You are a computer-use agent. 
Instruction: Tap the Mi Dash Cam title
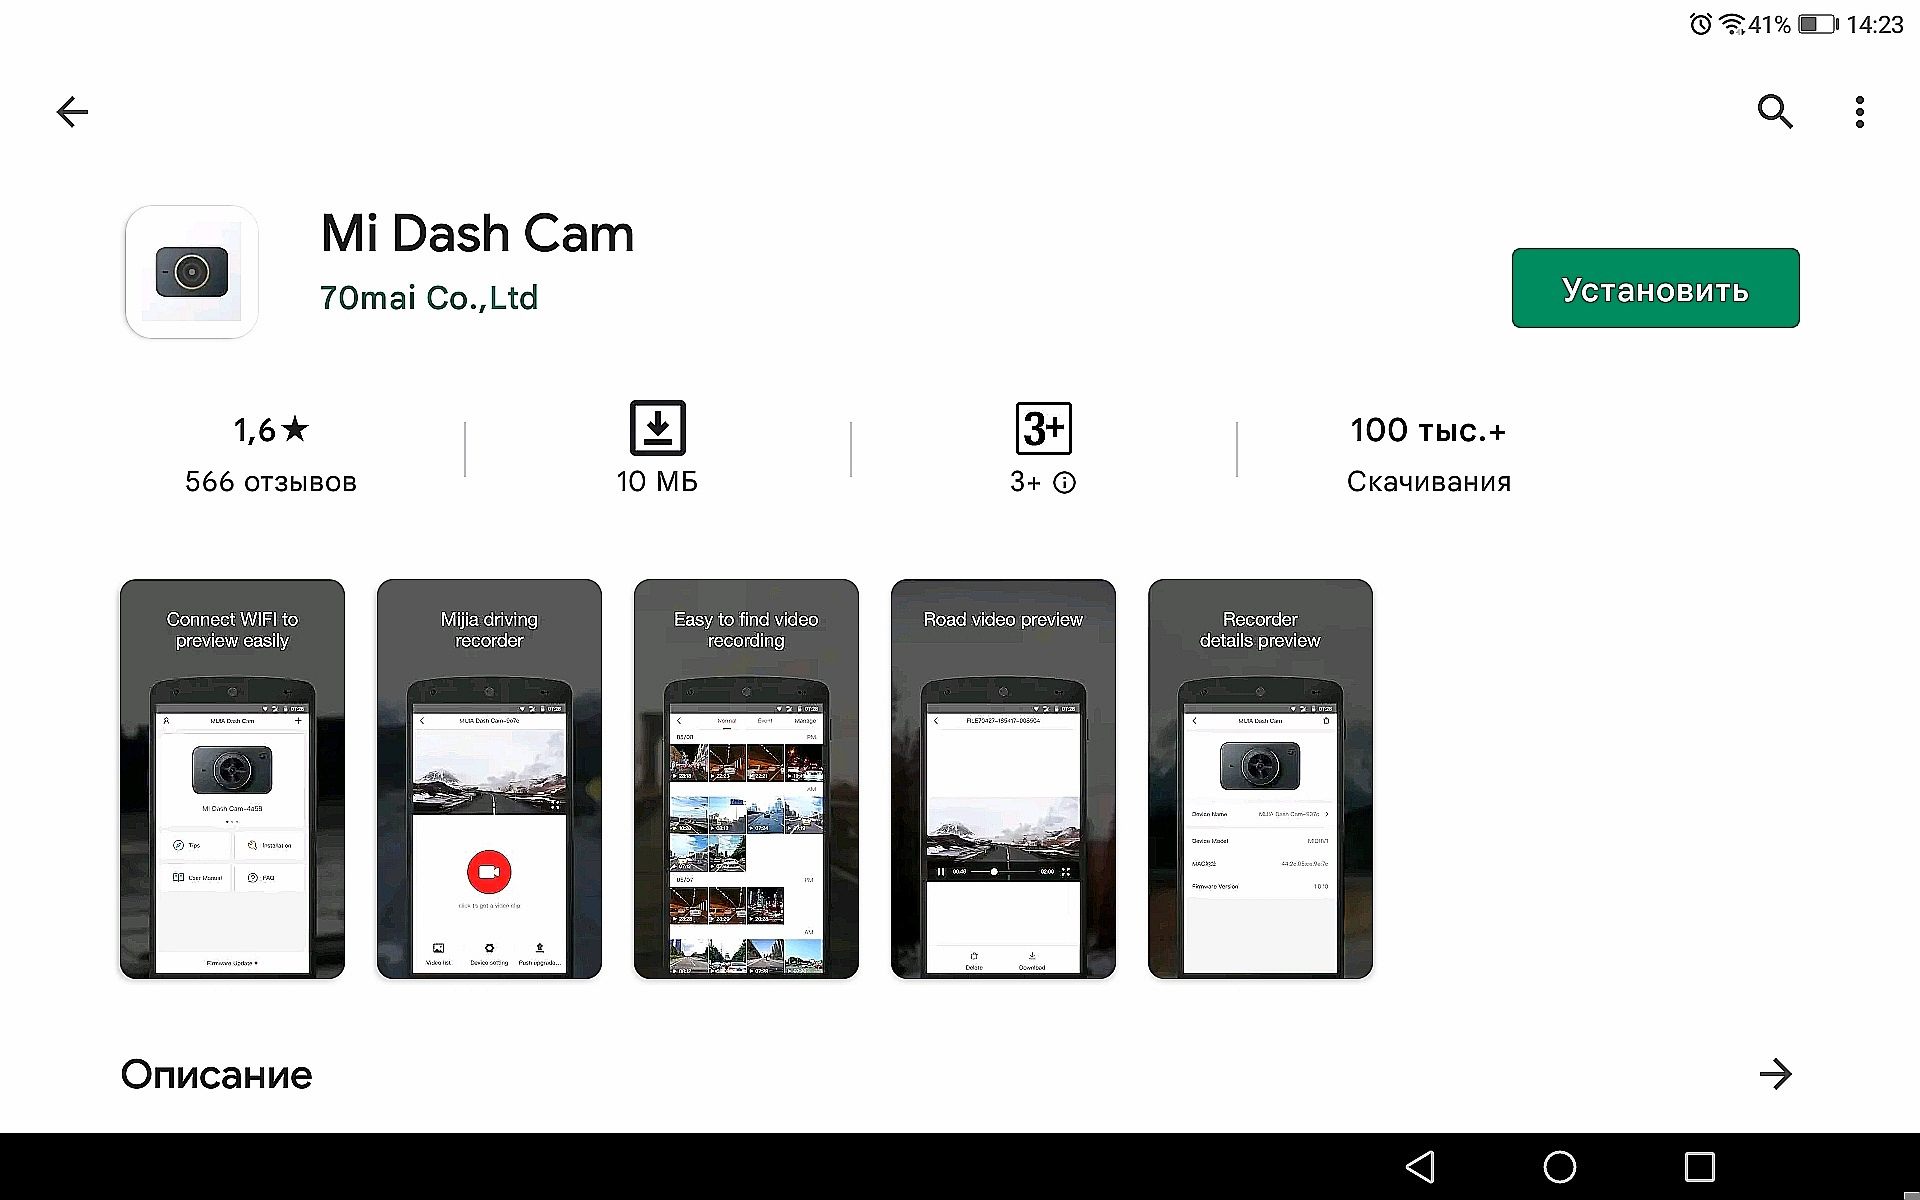pyautogui.click(x=477, y=234)
